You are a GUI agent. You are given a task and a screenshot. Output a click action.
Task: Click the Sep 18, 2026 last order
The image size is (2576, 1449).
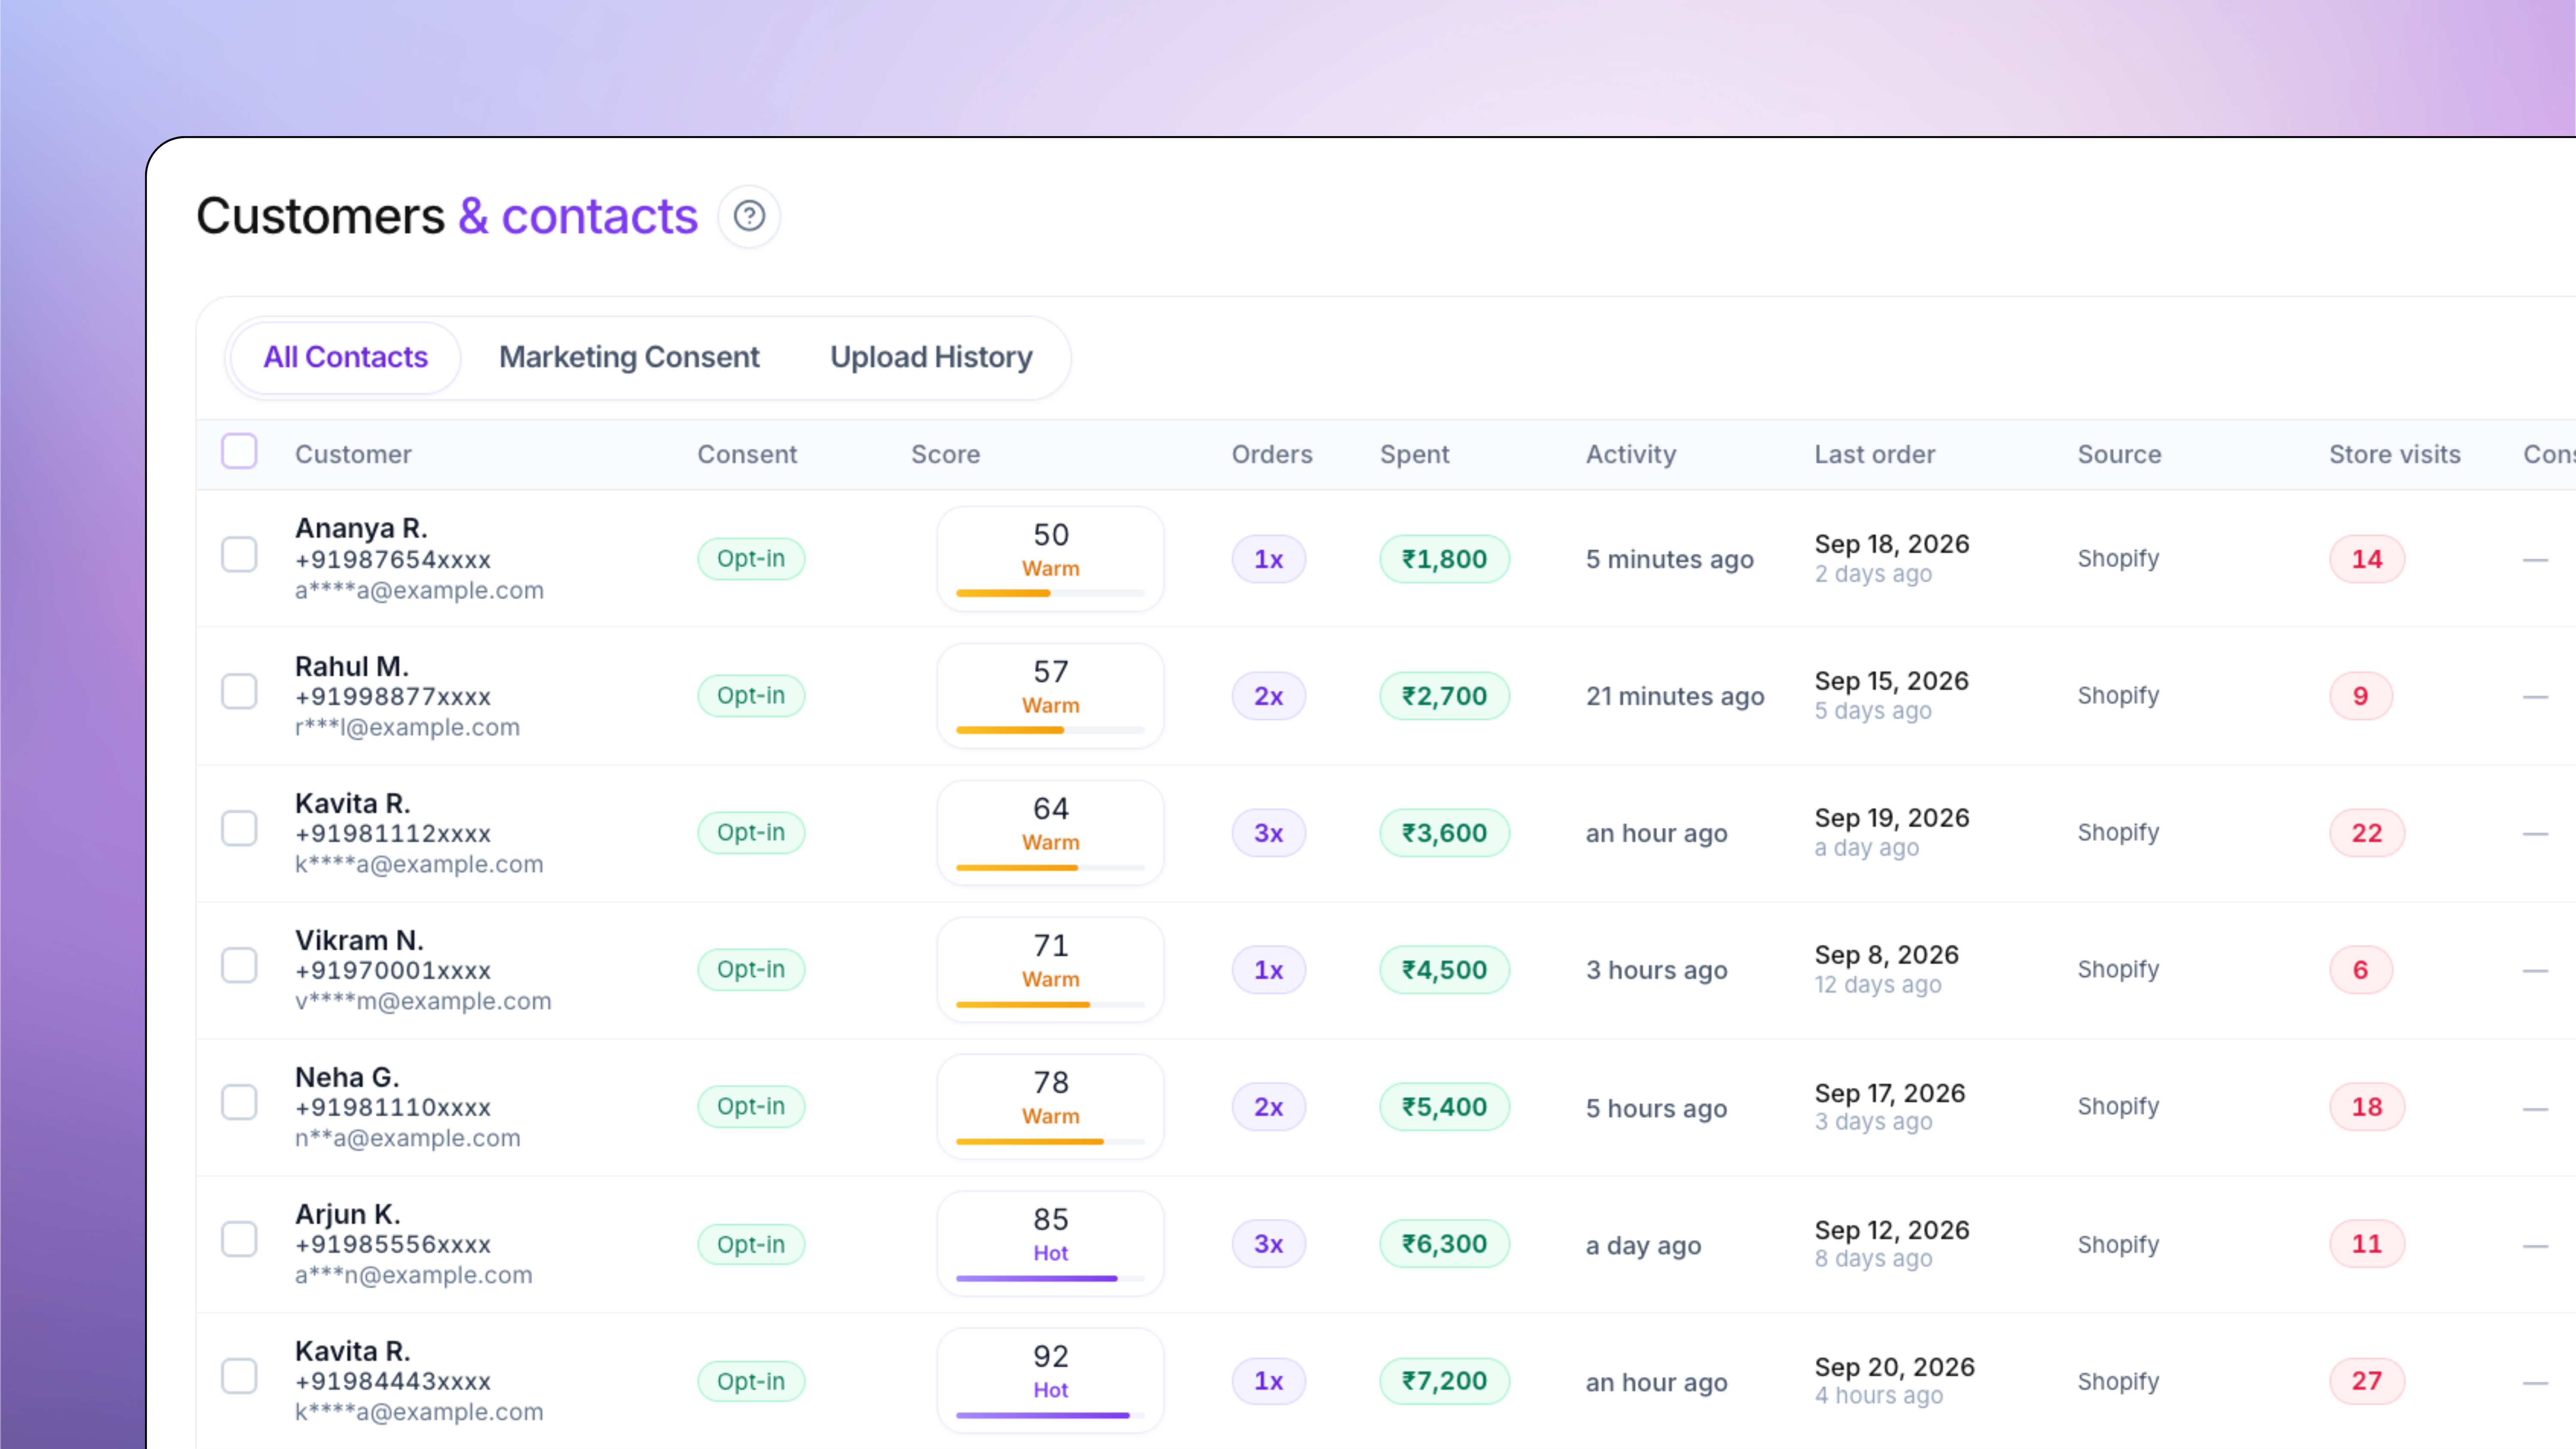click(x=1892, y=544)
